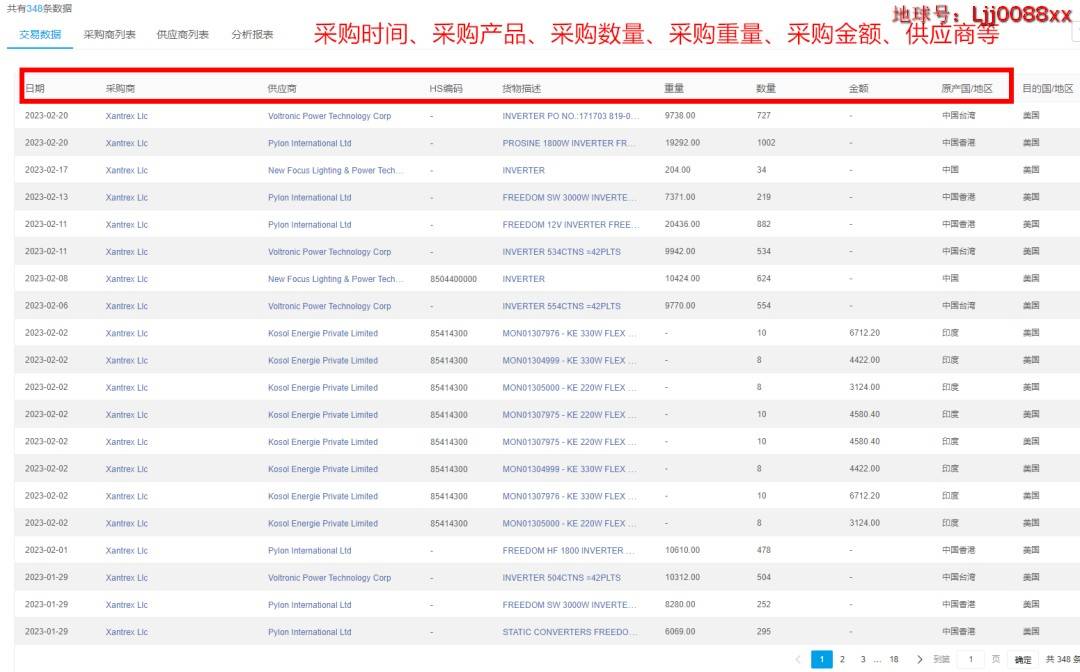
Task: Open description 'STATIC CONVERTERS FREEDO…'
Action: [569, 631]
